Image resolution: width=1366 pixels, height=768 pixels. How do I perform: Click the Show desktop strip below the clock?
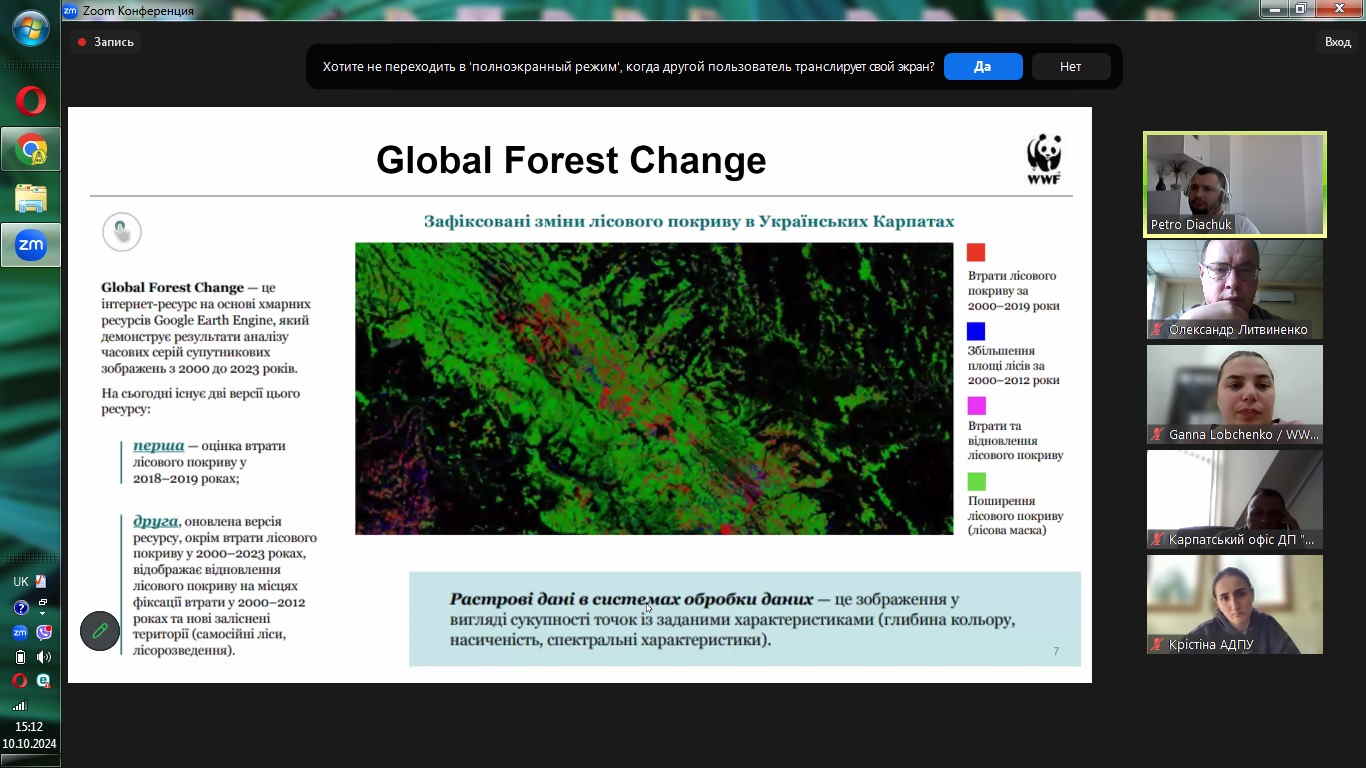point(30,760)
